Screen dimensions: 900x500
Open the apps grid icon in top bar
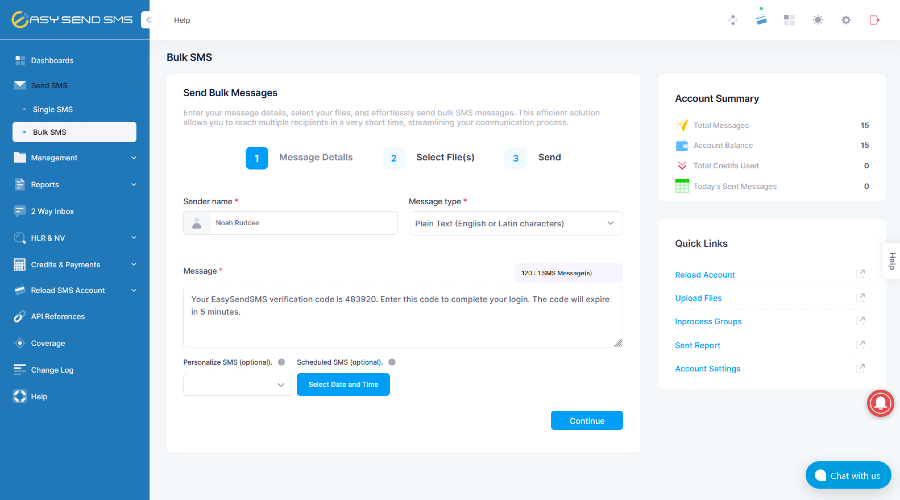(789, 20)
